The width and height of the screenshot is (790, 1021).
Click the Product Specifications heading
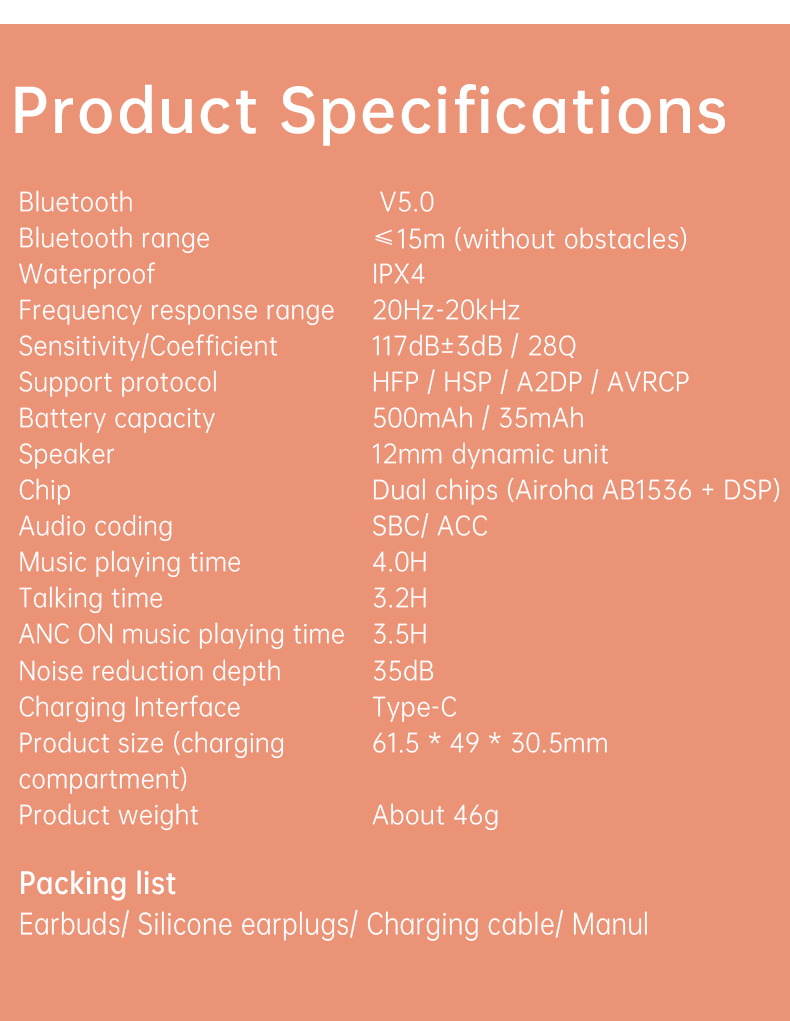coord(369,111)
